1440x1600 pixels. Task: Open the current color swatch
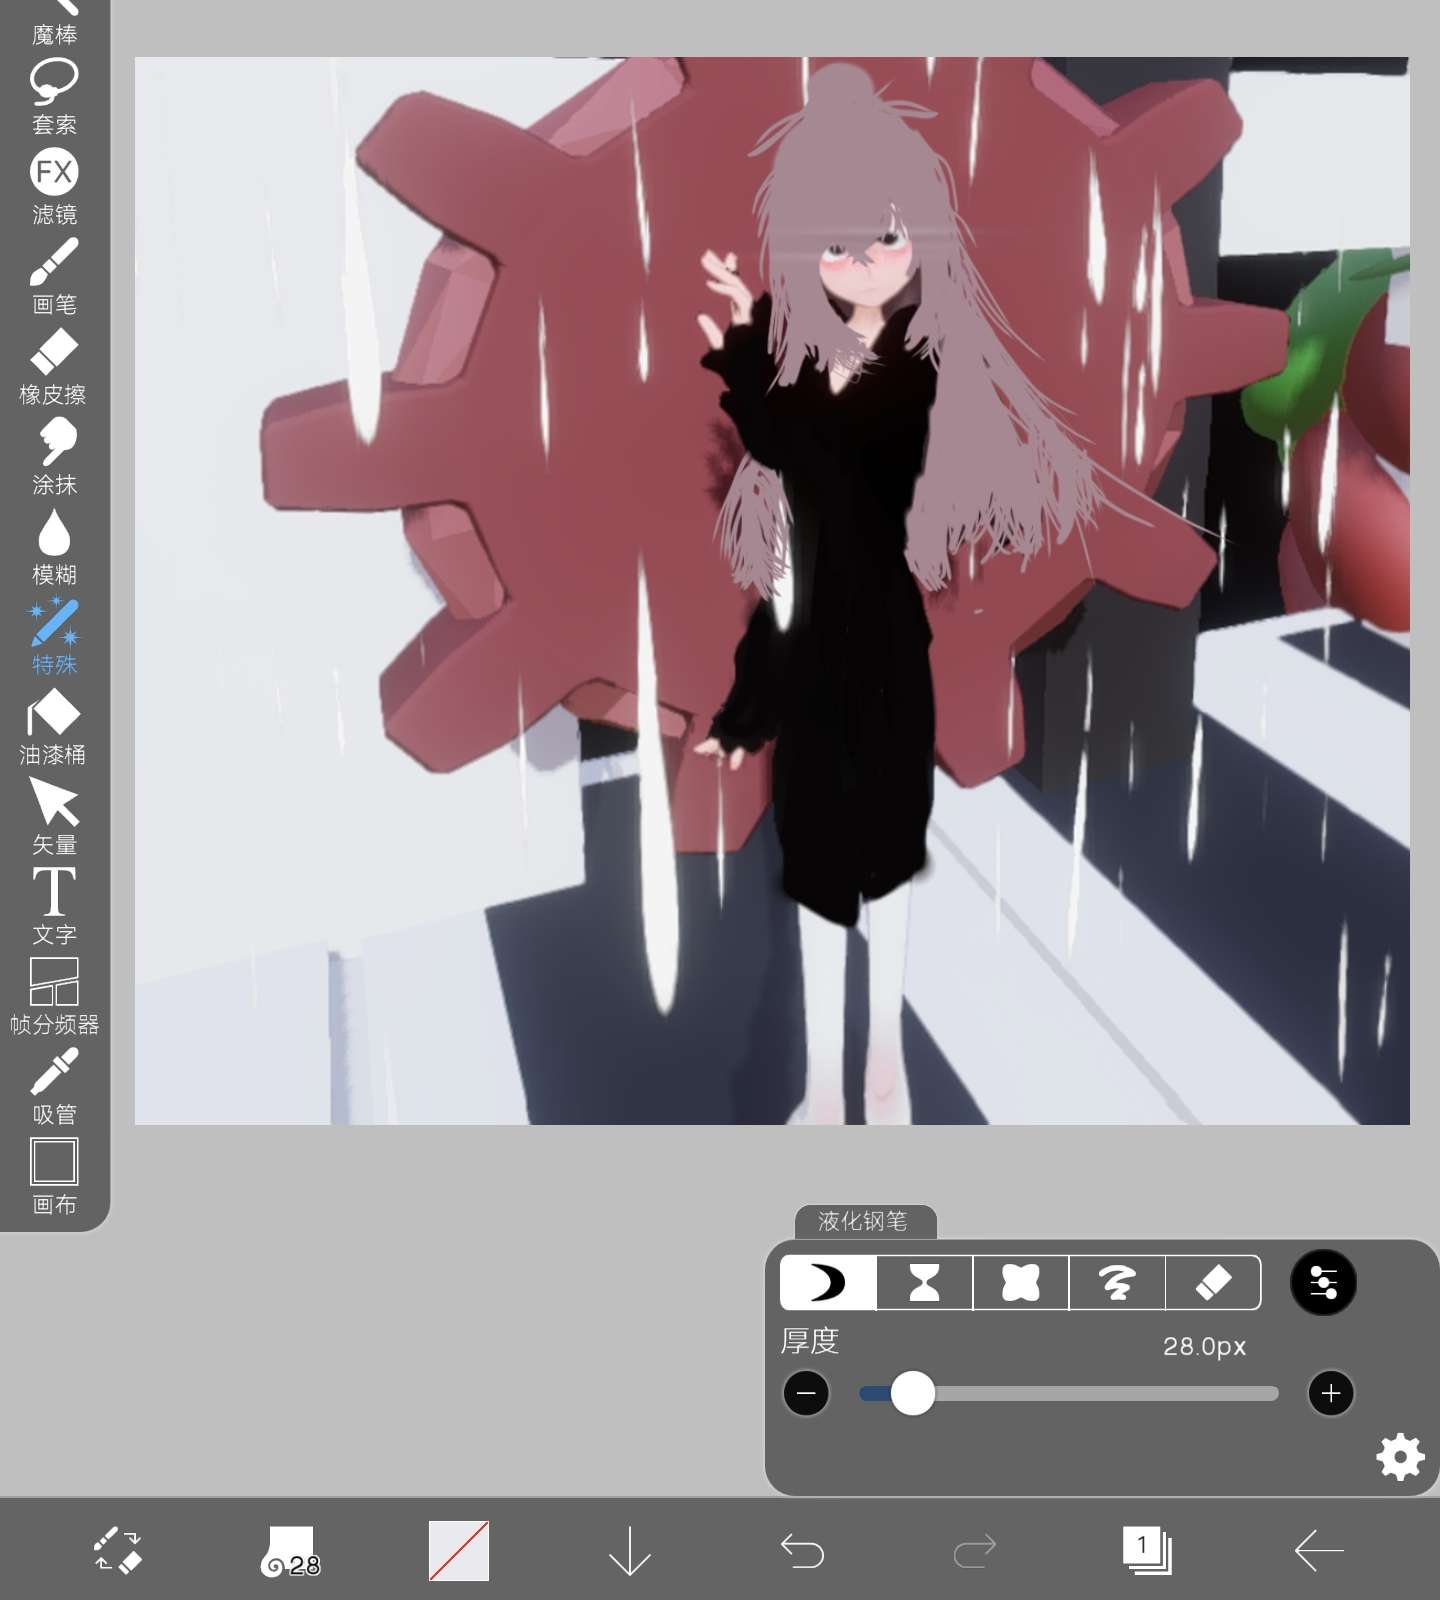point(459,1551)
